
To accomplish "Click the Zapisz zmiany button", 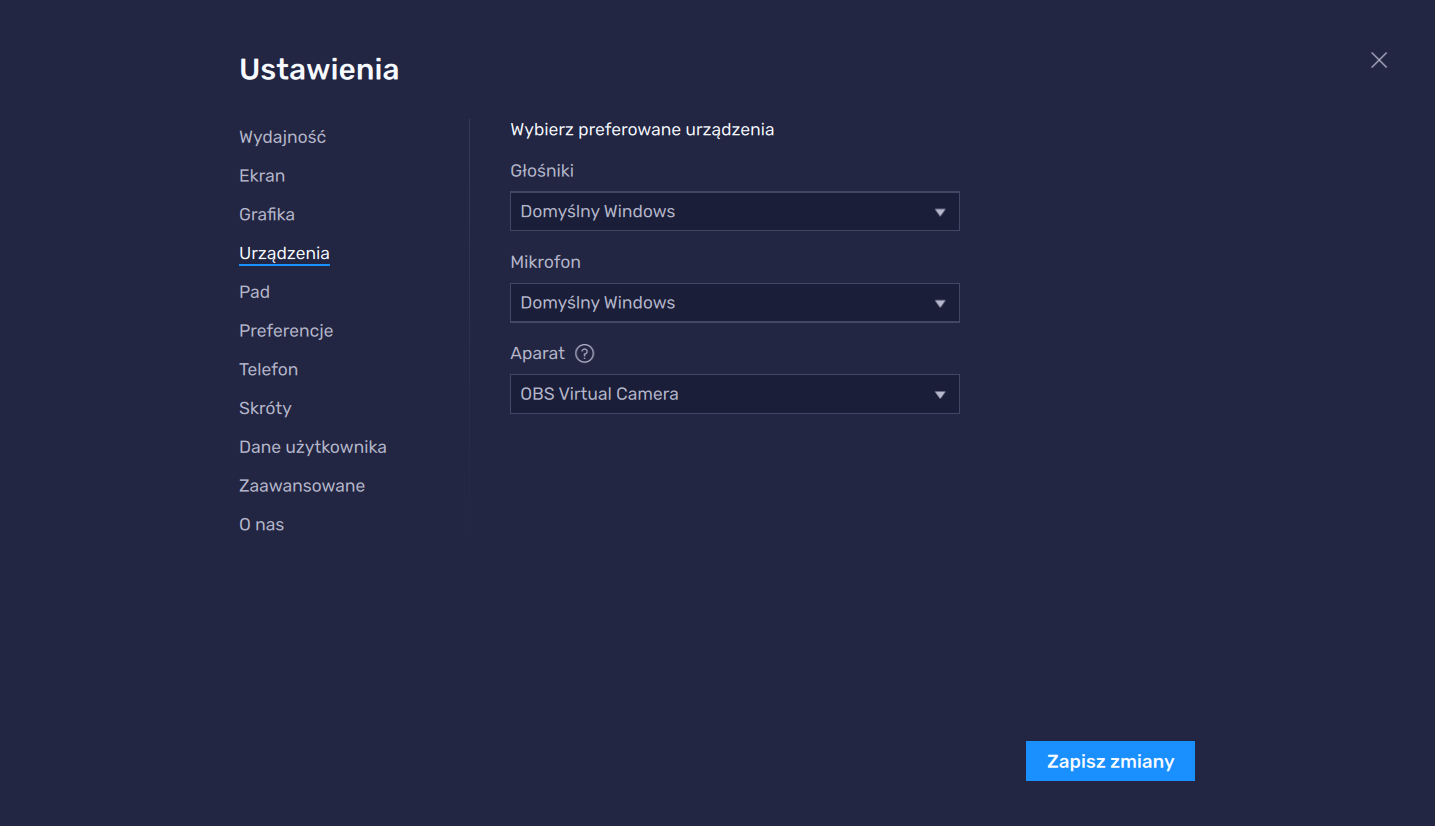I will tap(1110, 761).
